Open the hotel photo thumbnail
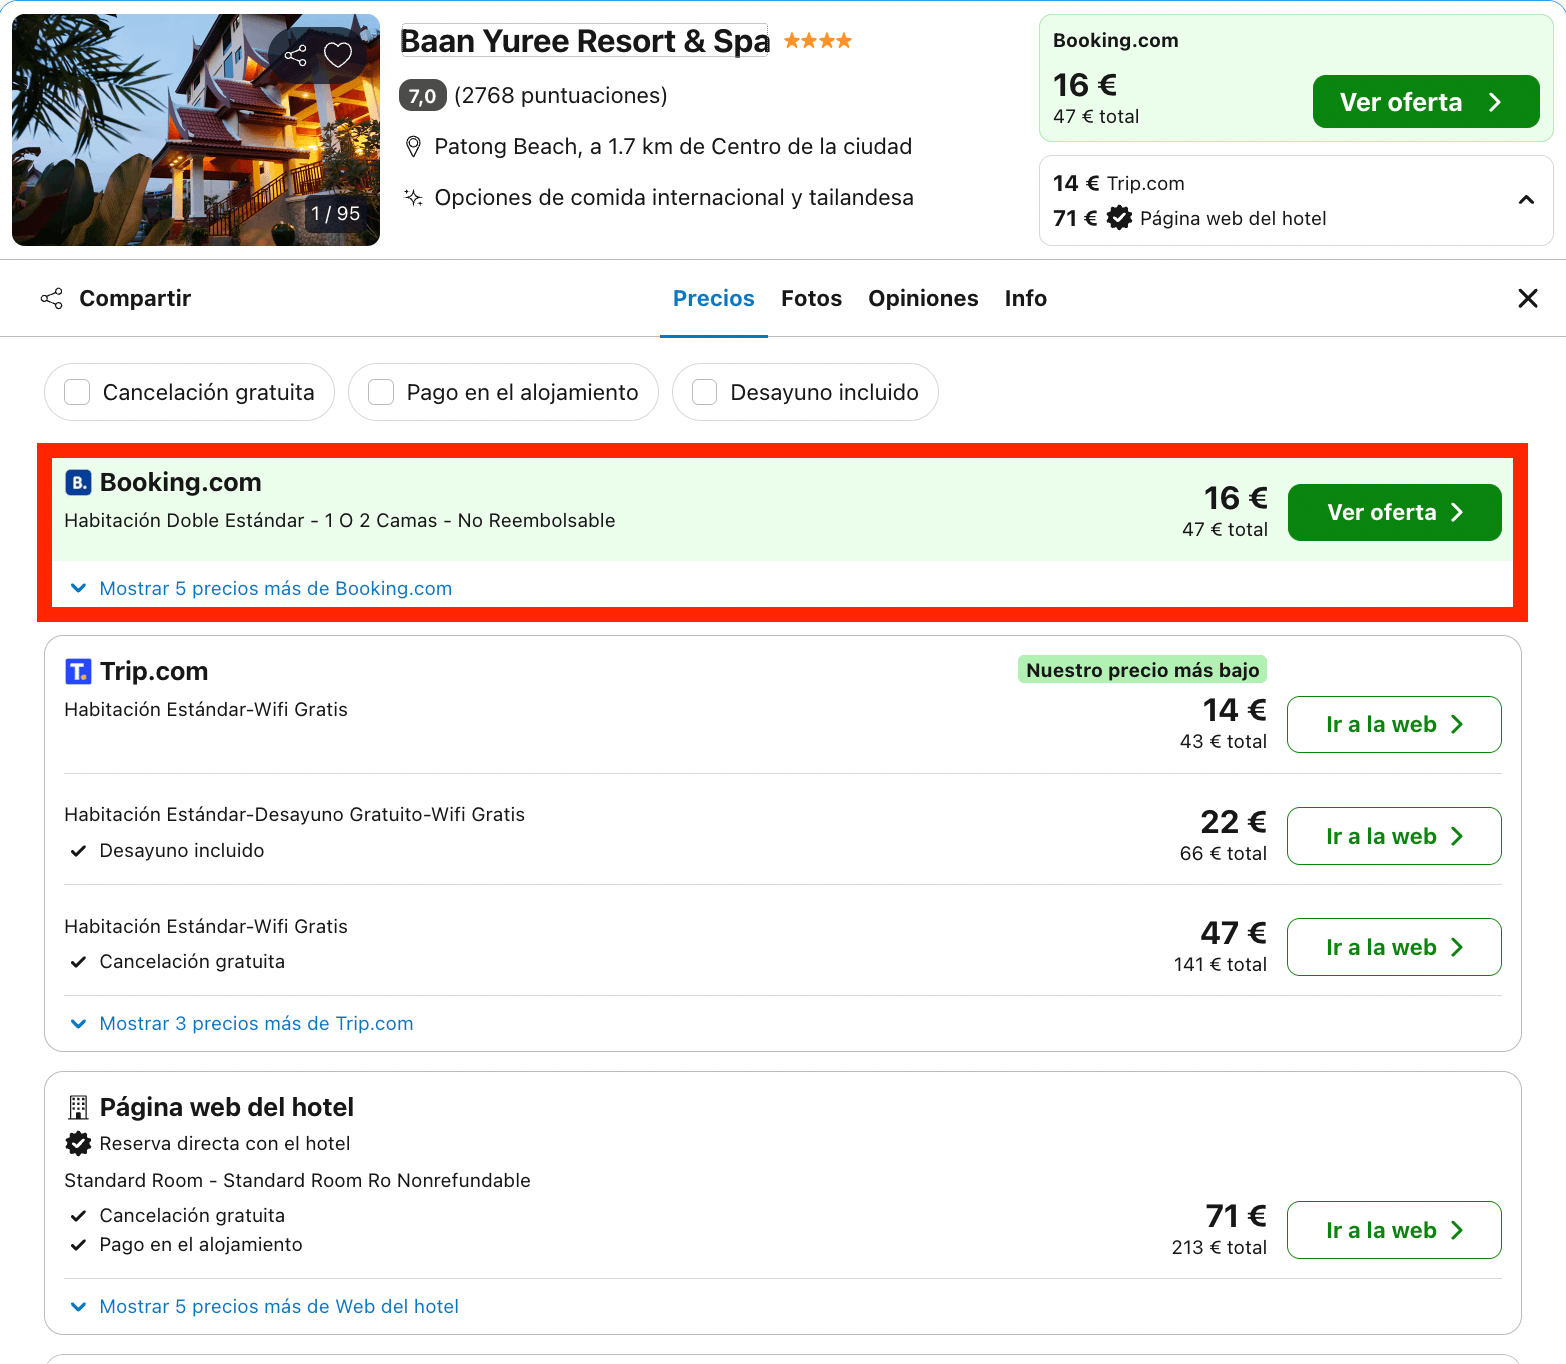This screenshot has width=1566, height=1364. click(196, 130)
